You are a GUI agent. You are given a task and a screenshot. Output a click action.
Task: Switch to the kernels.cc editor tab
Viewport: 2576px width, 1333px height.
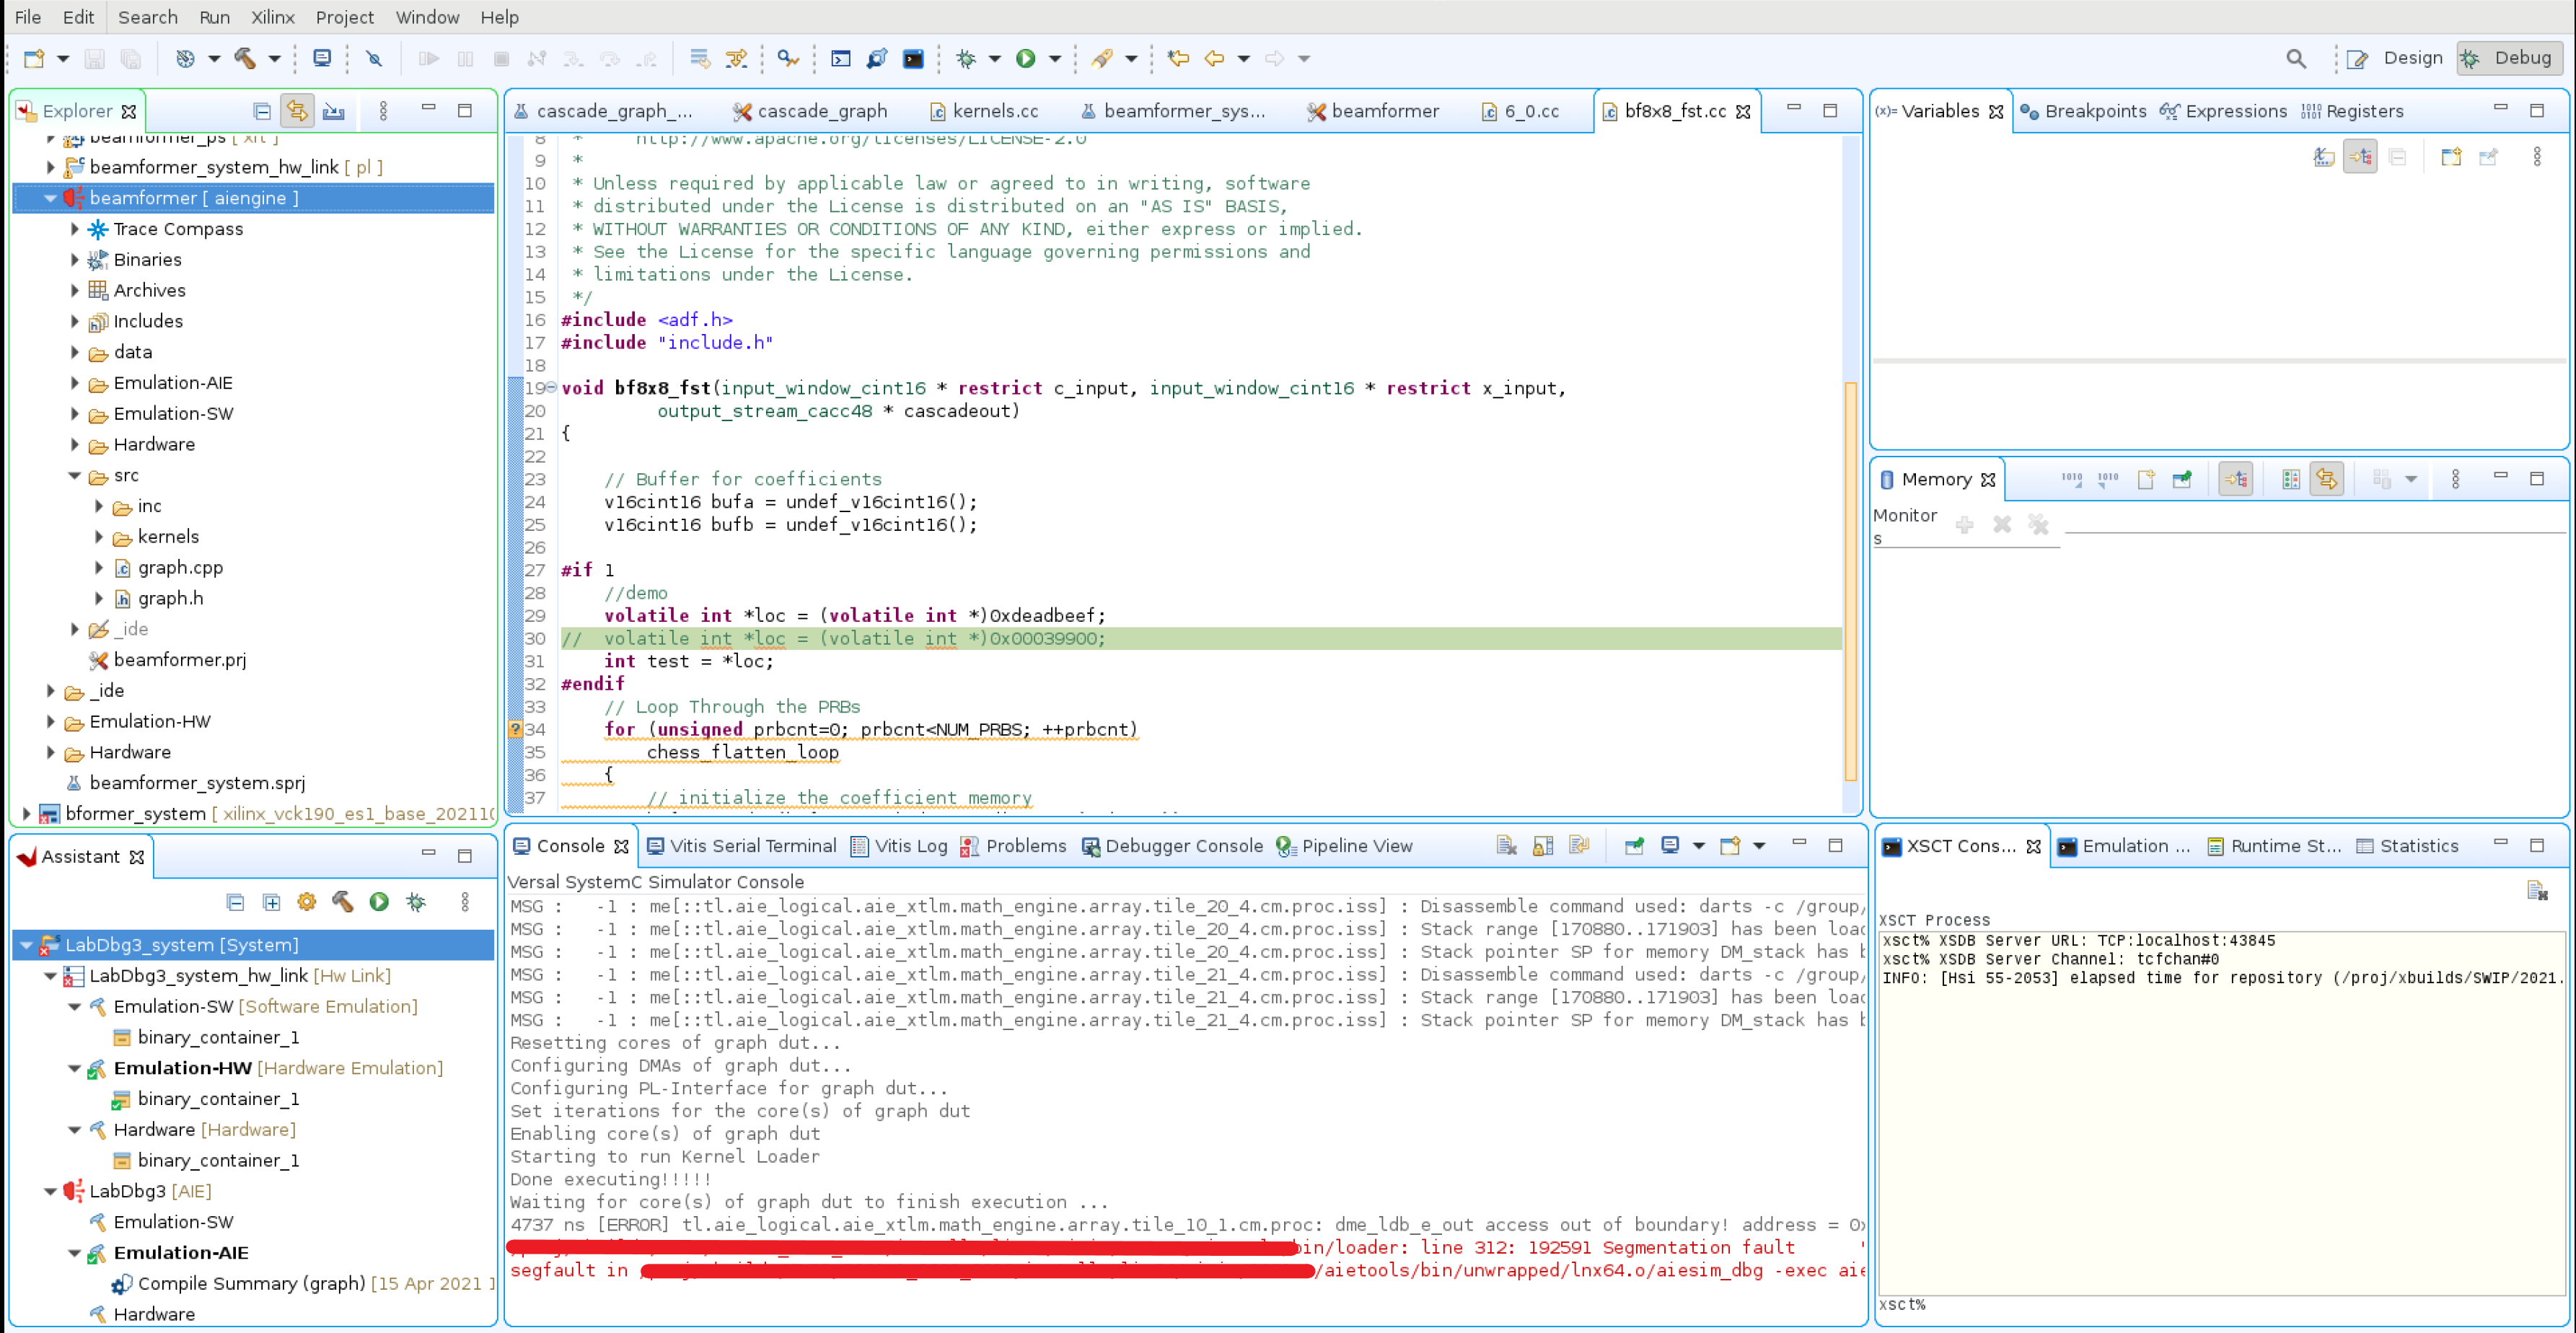click(994, 111)
